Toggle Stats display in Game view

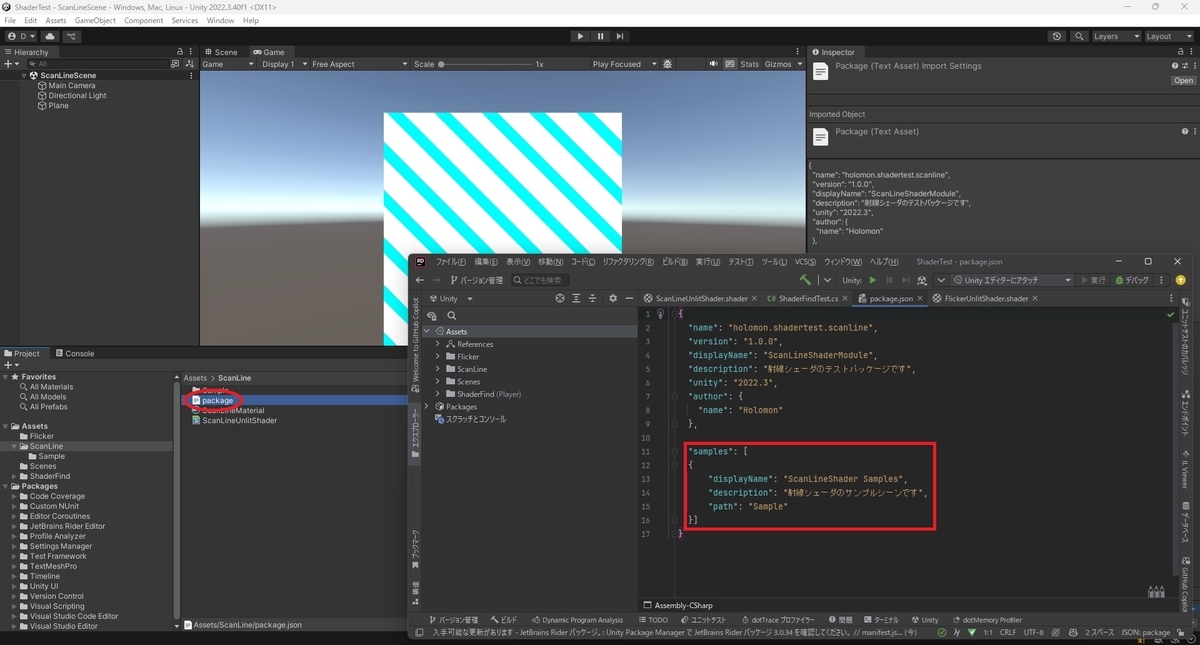pyautogui.click(x=749, y=63)
